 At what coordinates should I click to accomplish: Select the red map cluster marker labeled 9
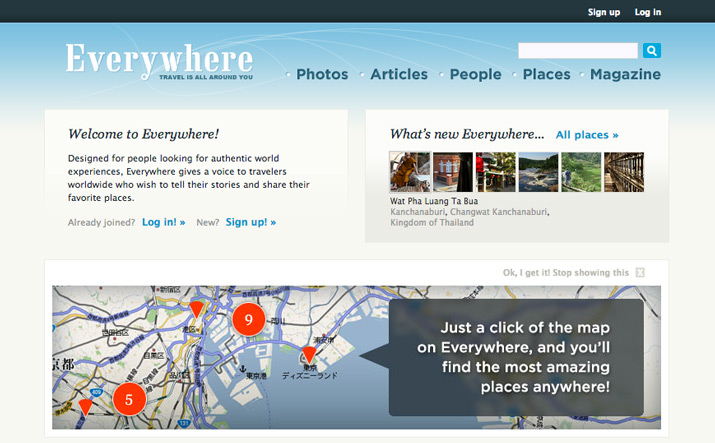(249, 319)
